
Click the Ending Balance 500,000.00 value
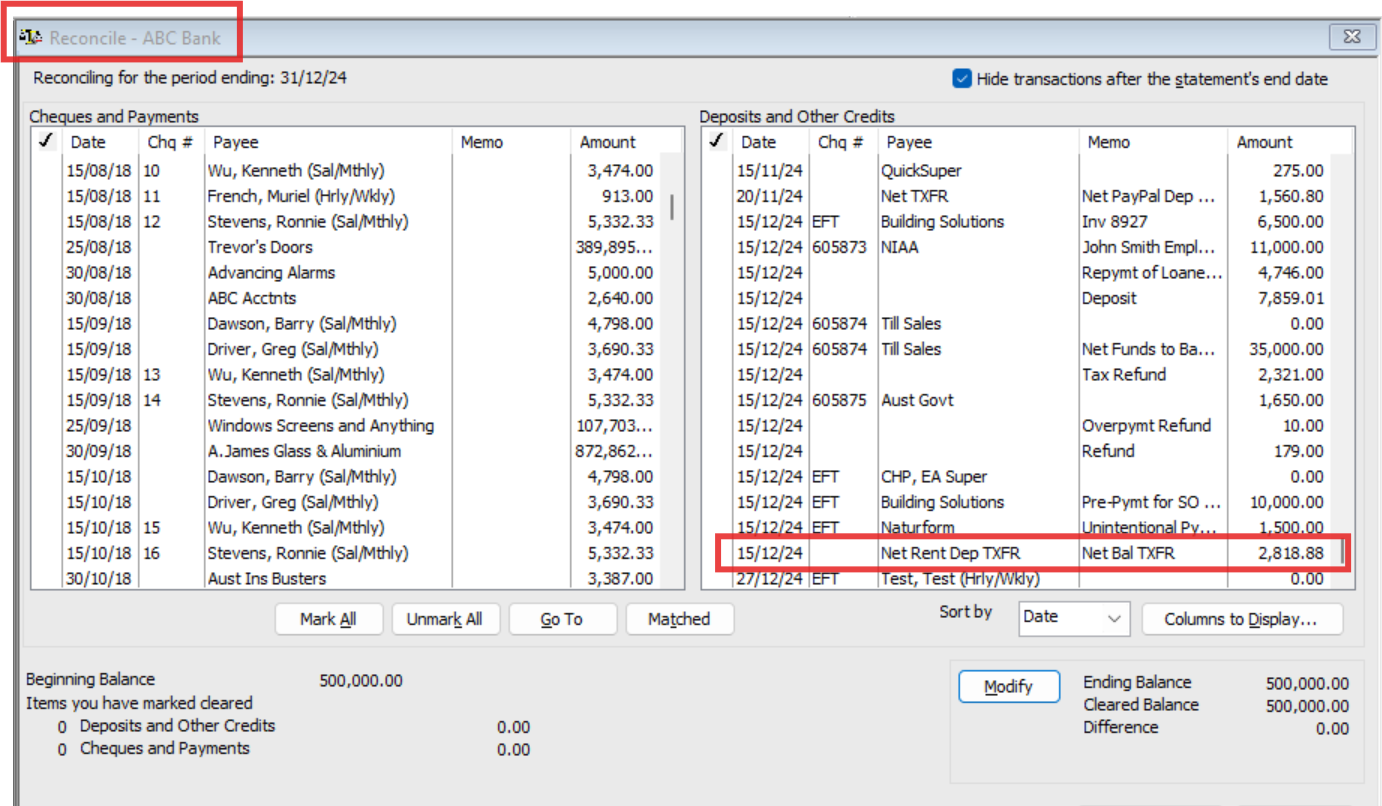pos(1307,684)
